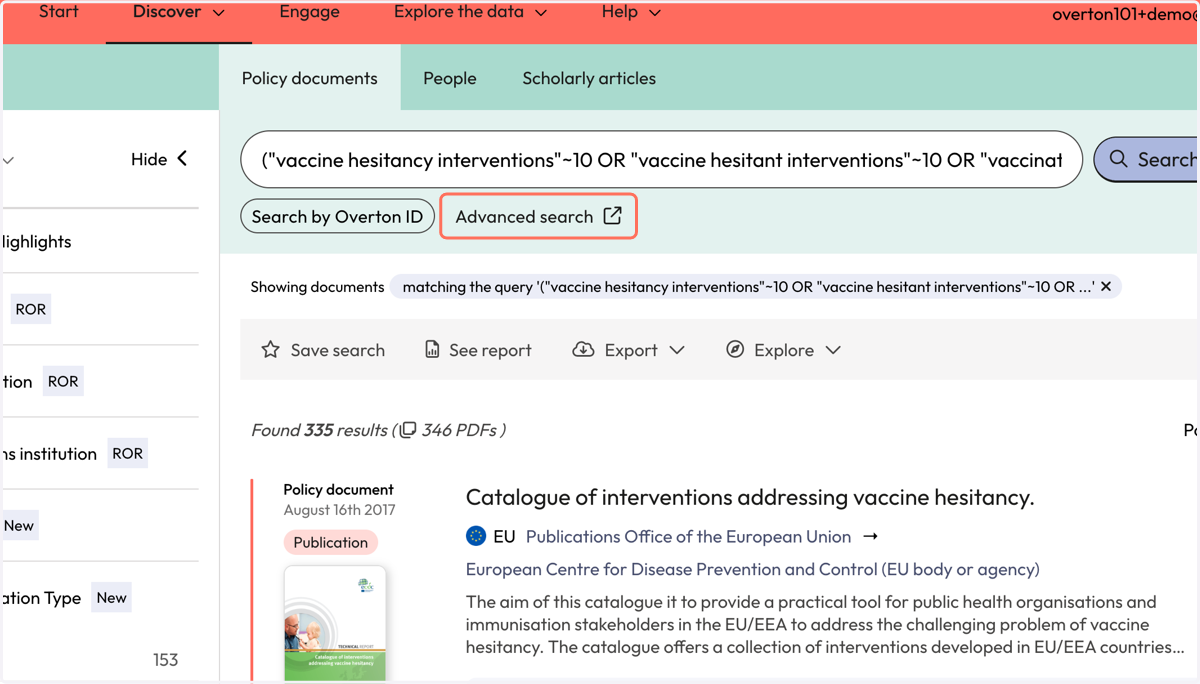Click into the search query field
This screenshot has height=684, width=1200.
[662, 160]
